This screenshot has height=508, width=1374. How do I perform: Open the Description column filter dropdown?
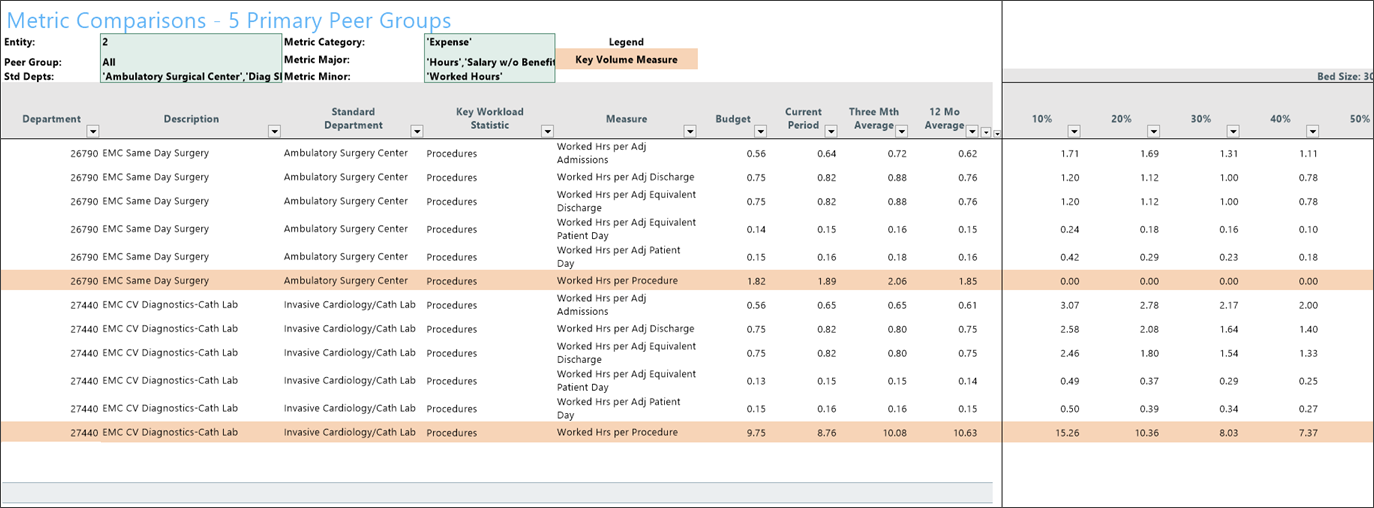click(x=275, y=131)
